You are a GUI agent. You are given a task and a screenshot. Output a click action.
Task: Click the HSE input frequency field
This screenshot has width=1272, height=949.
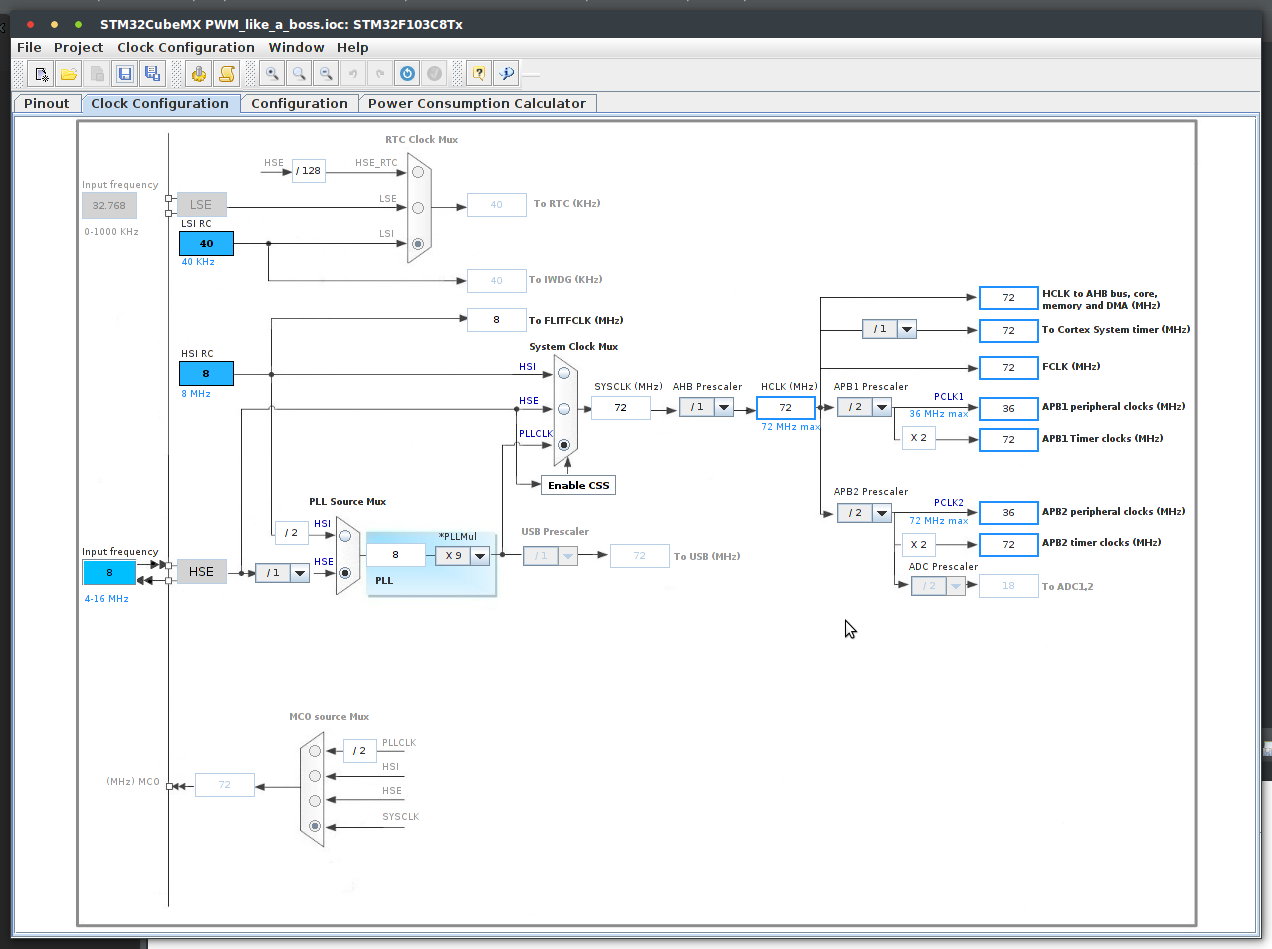109,573
